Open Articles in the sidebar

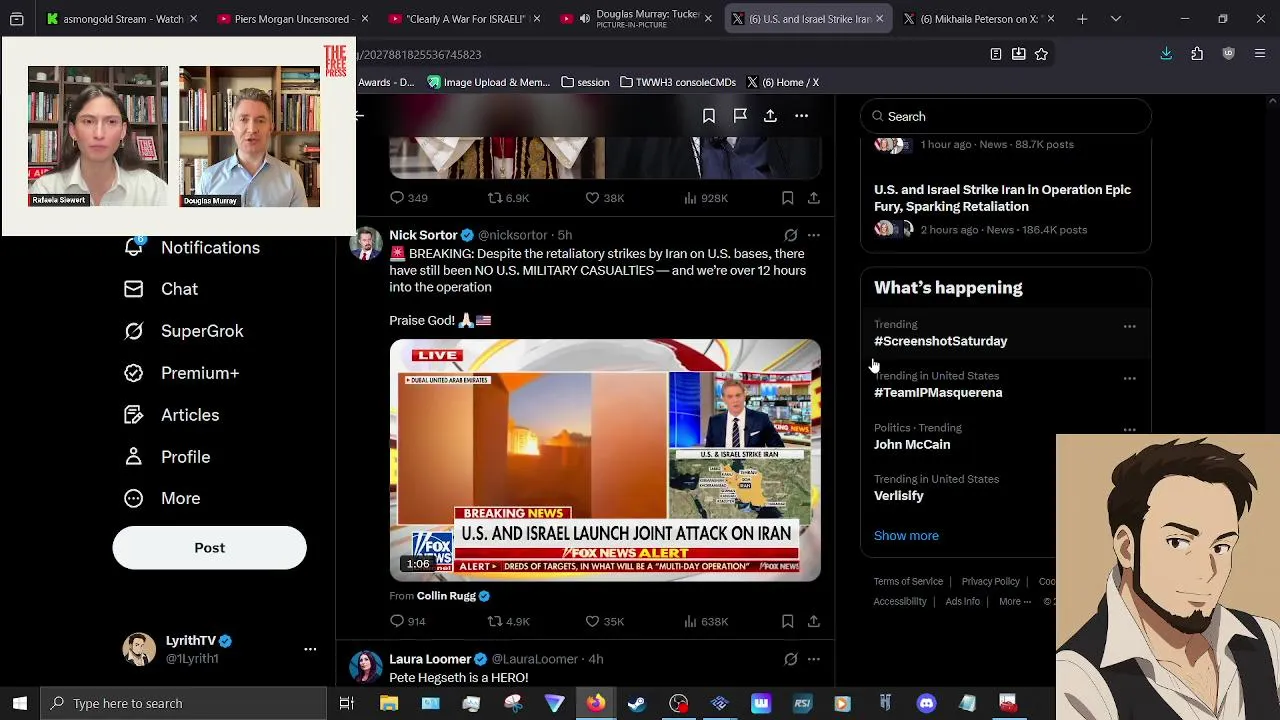(x=172, y=415)
